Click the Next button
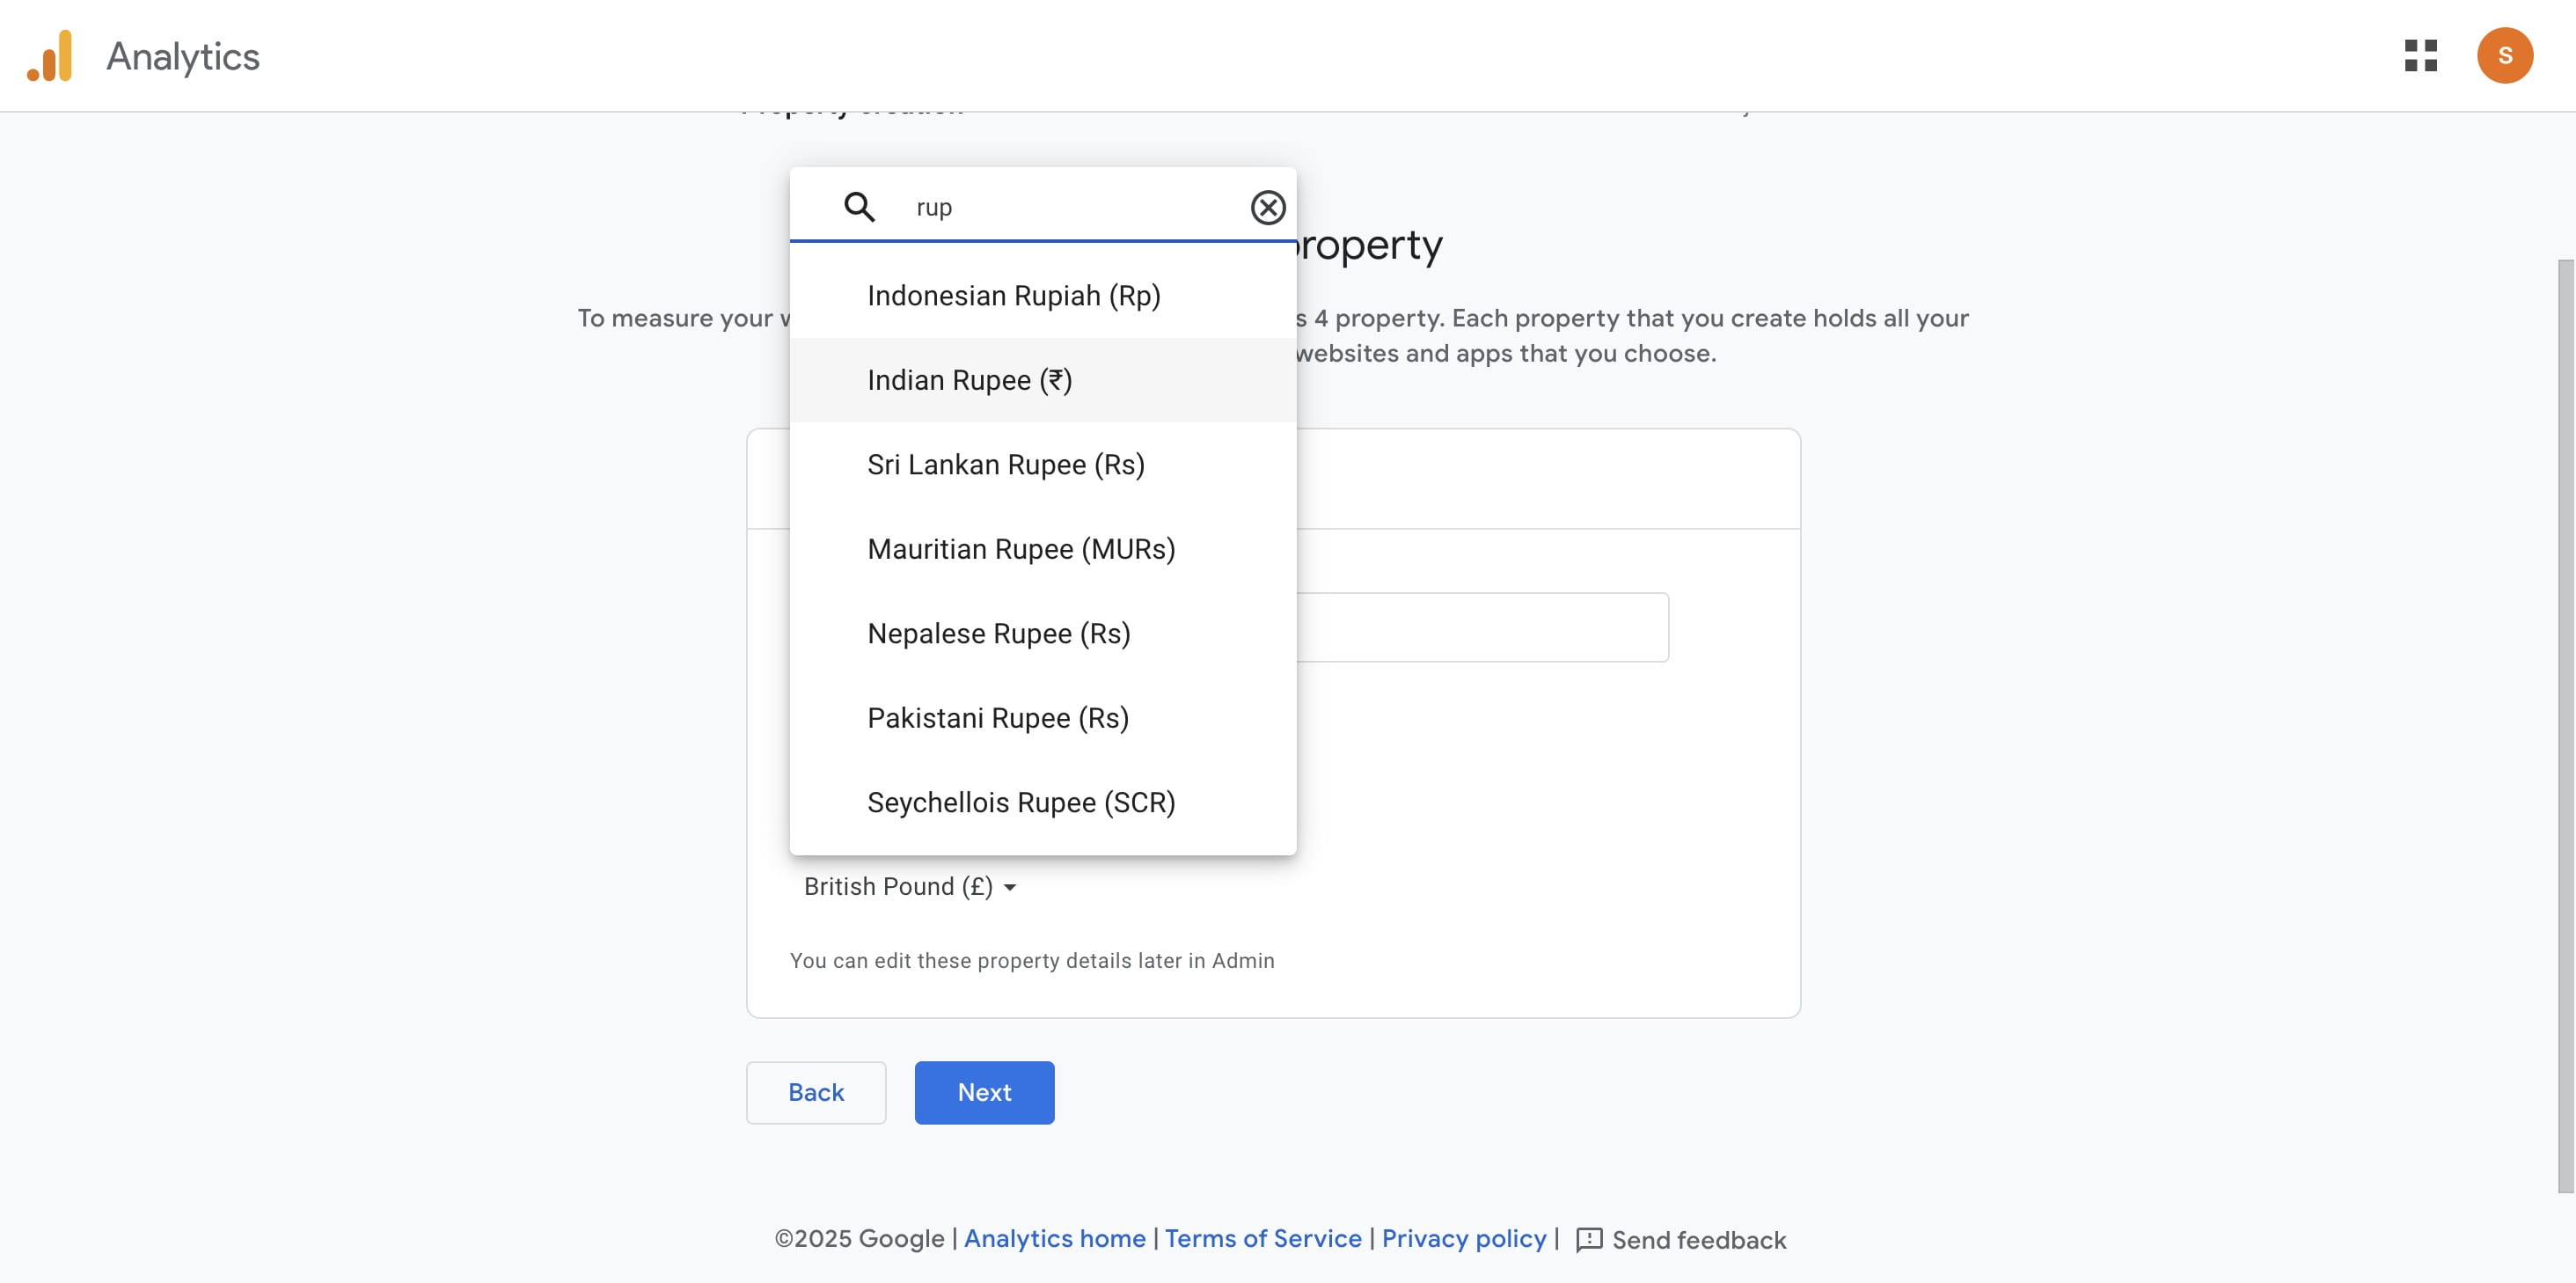 [x=984, y=1092]
